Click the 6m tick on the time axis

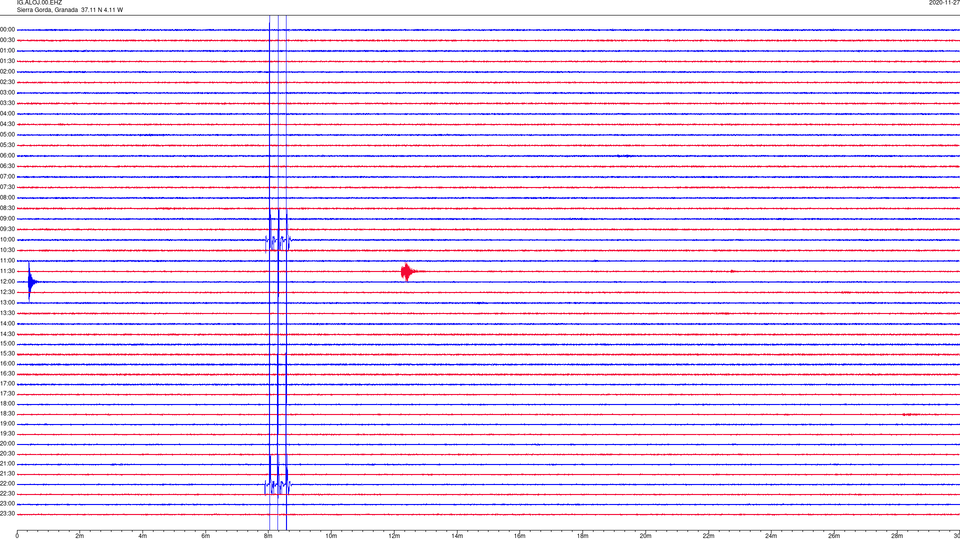[206, 536]
